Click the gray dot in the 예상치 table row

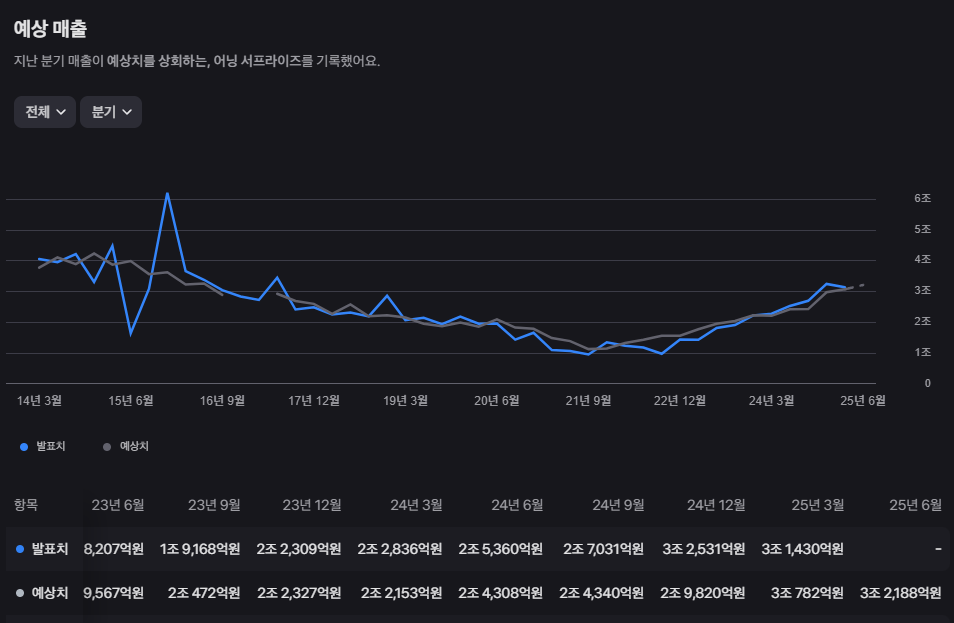click(20, 593)
